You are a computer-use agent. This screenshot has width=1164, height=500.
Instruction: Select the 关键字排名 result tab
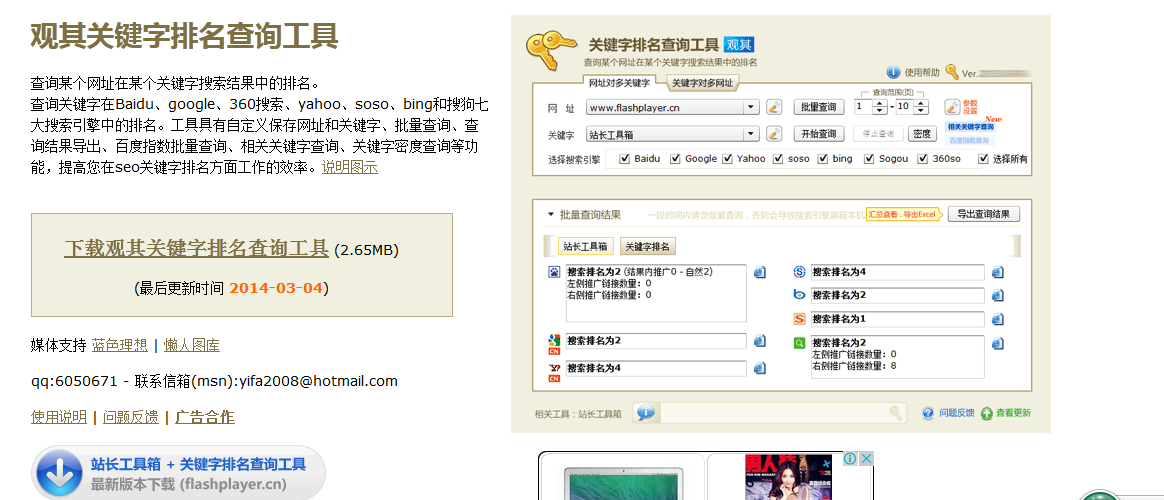click(x=648, y=246)
